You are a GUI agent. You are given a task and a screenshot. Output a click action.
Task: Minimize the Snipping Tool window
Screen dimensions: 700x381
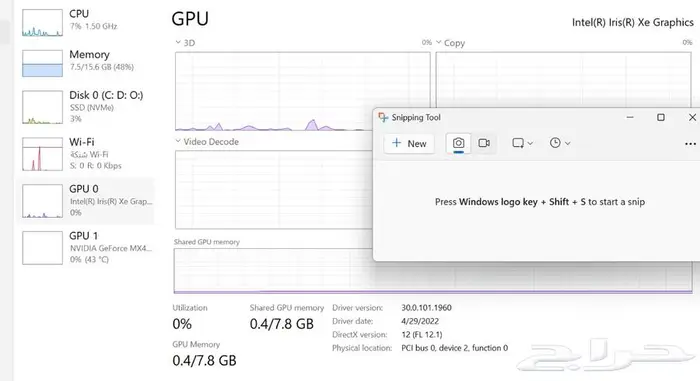click(x=630, y=117)
